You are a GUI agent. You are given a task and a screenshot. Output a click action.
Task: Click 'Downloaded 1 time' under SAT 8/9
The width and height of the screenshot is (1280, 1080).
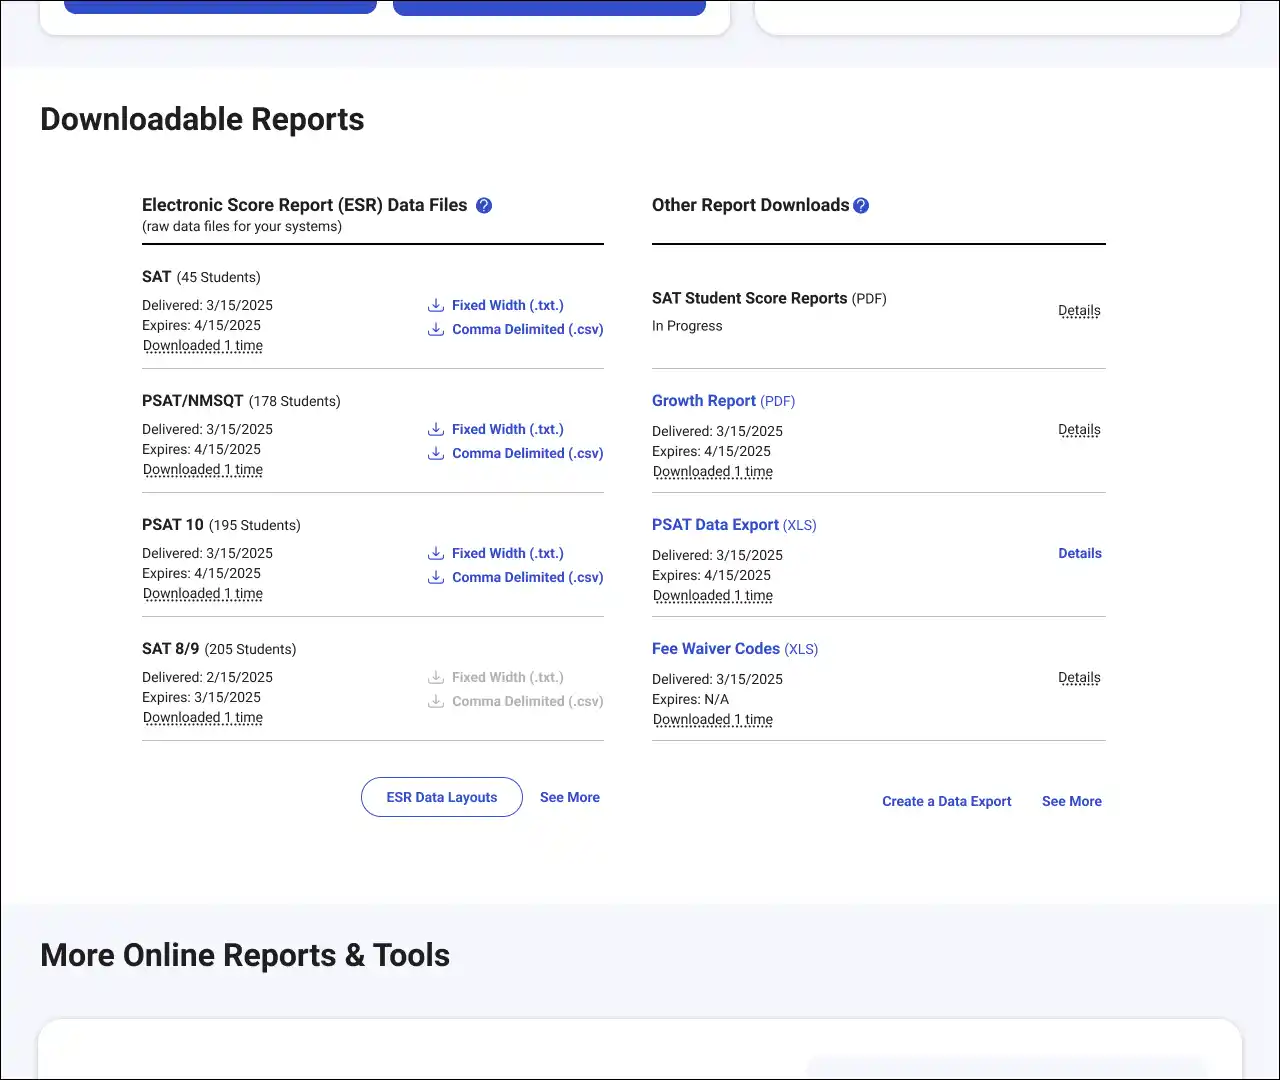click(203, 718)
